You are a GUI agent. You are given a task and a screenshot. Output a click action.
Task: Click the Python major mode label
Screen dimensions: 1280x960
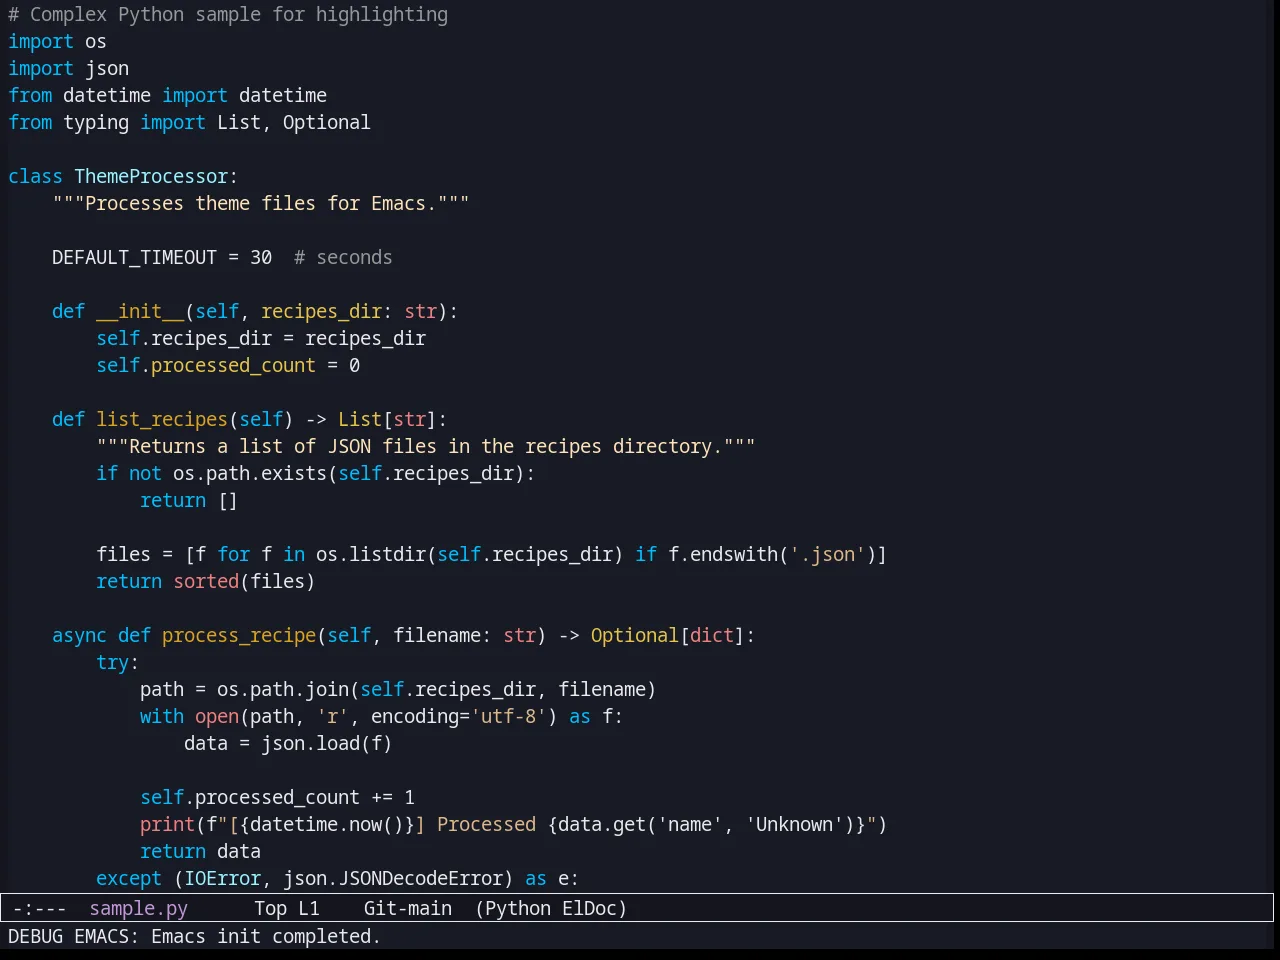click(x=518, y=908)
